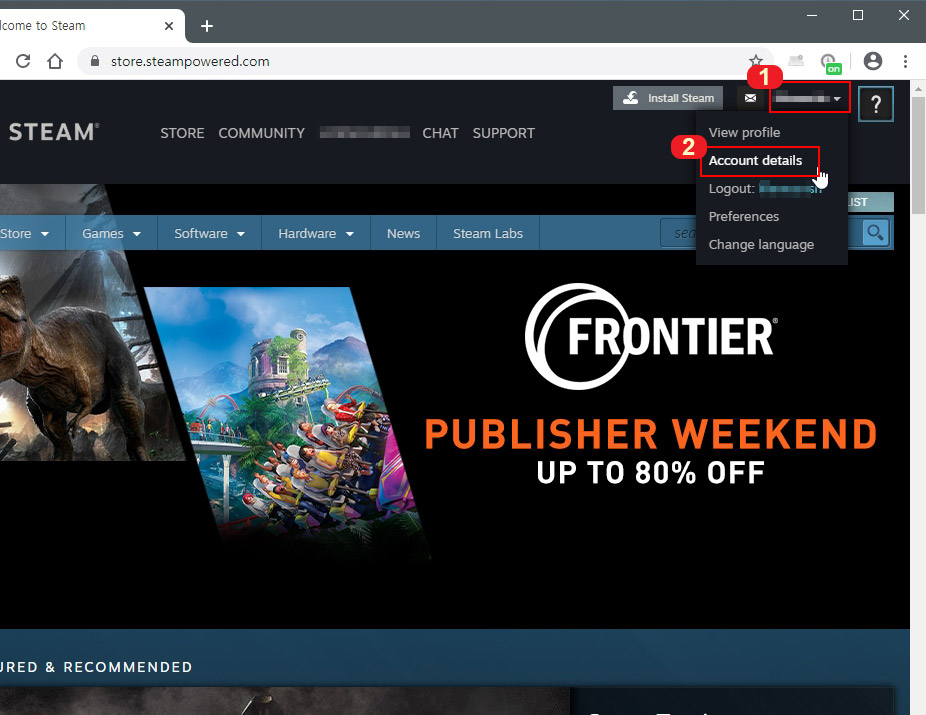This screenshot has height=715, width=926.
Task: Click the Featured & Recommended heading
Action: 96,667
